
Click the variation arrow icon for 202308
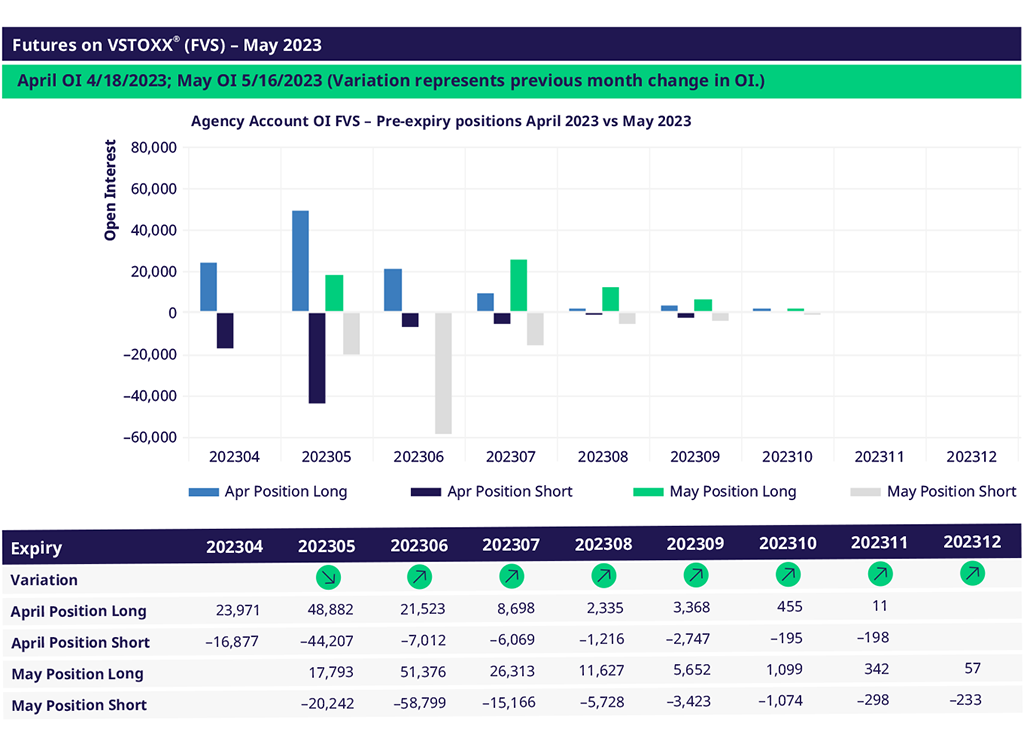click(603, 577)
